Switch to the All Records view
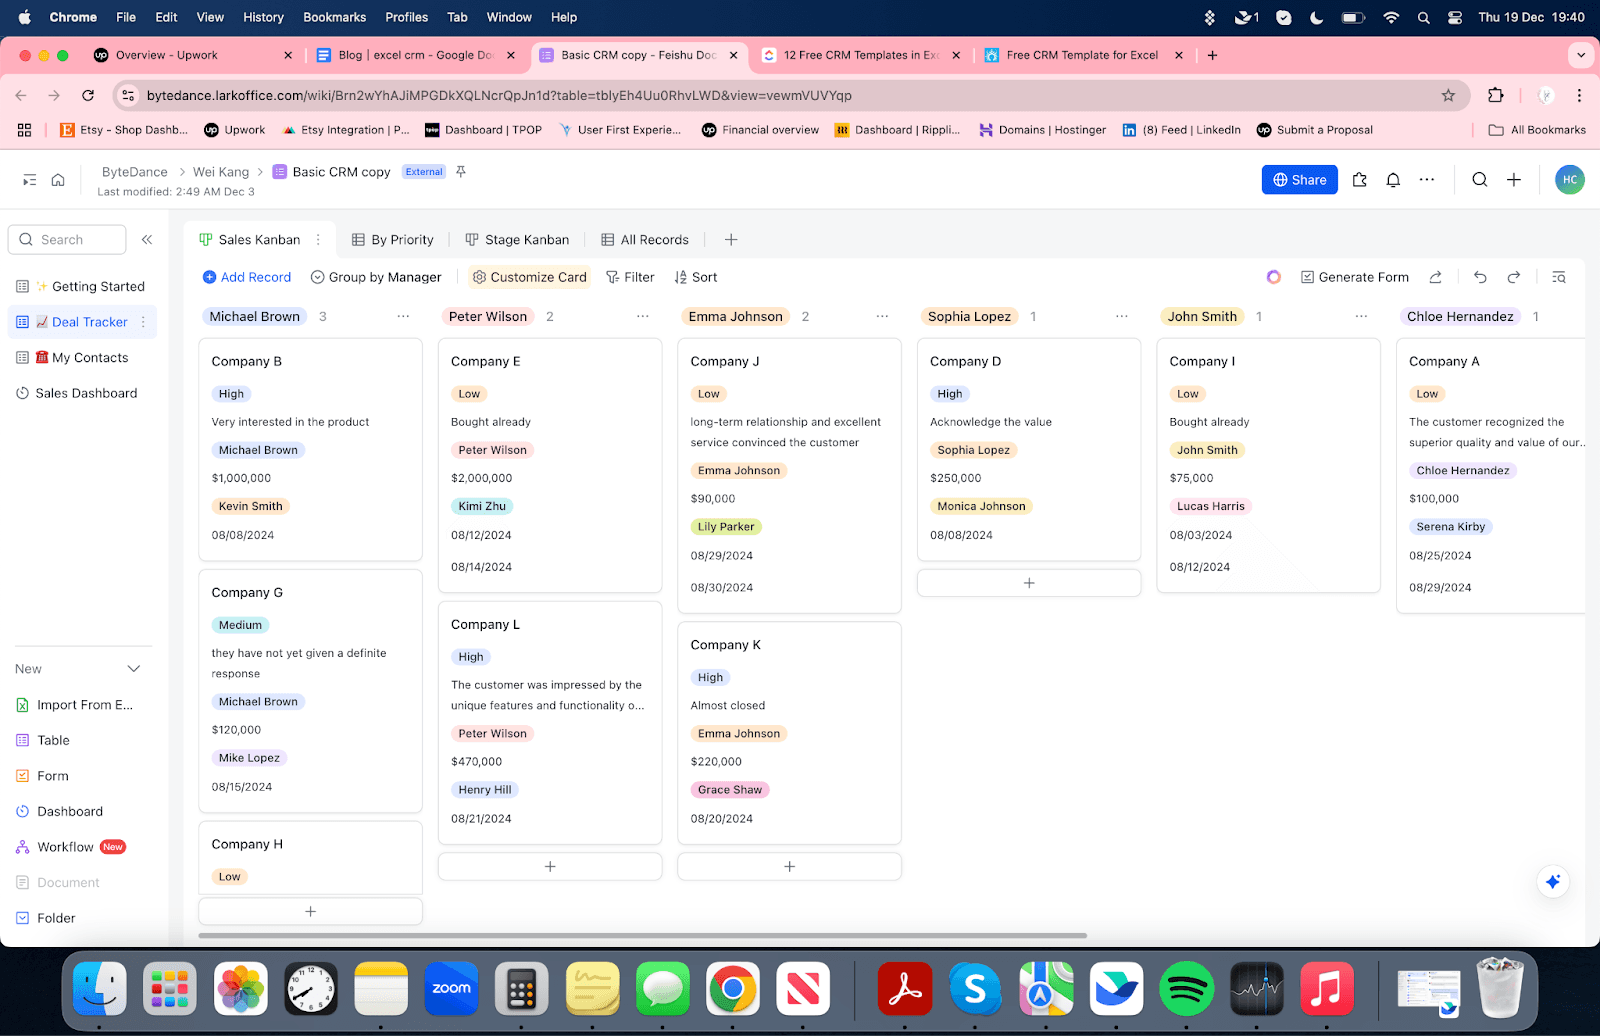The image size is (1600, 1036). click(645, 239)
